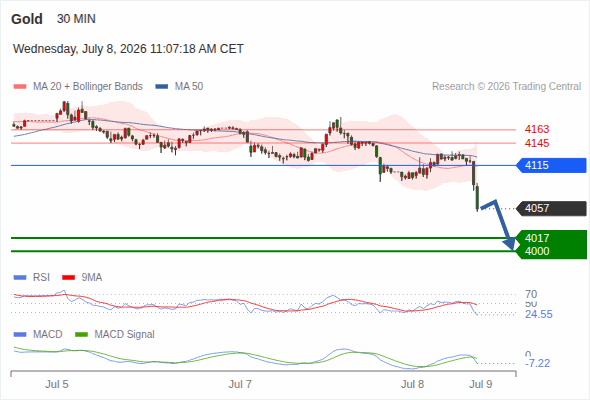The height and width of the screenshot is (400, 590).
Task: Click the Jul 8 date axis label
Action: pyautogui.click(x=412, y=384)
